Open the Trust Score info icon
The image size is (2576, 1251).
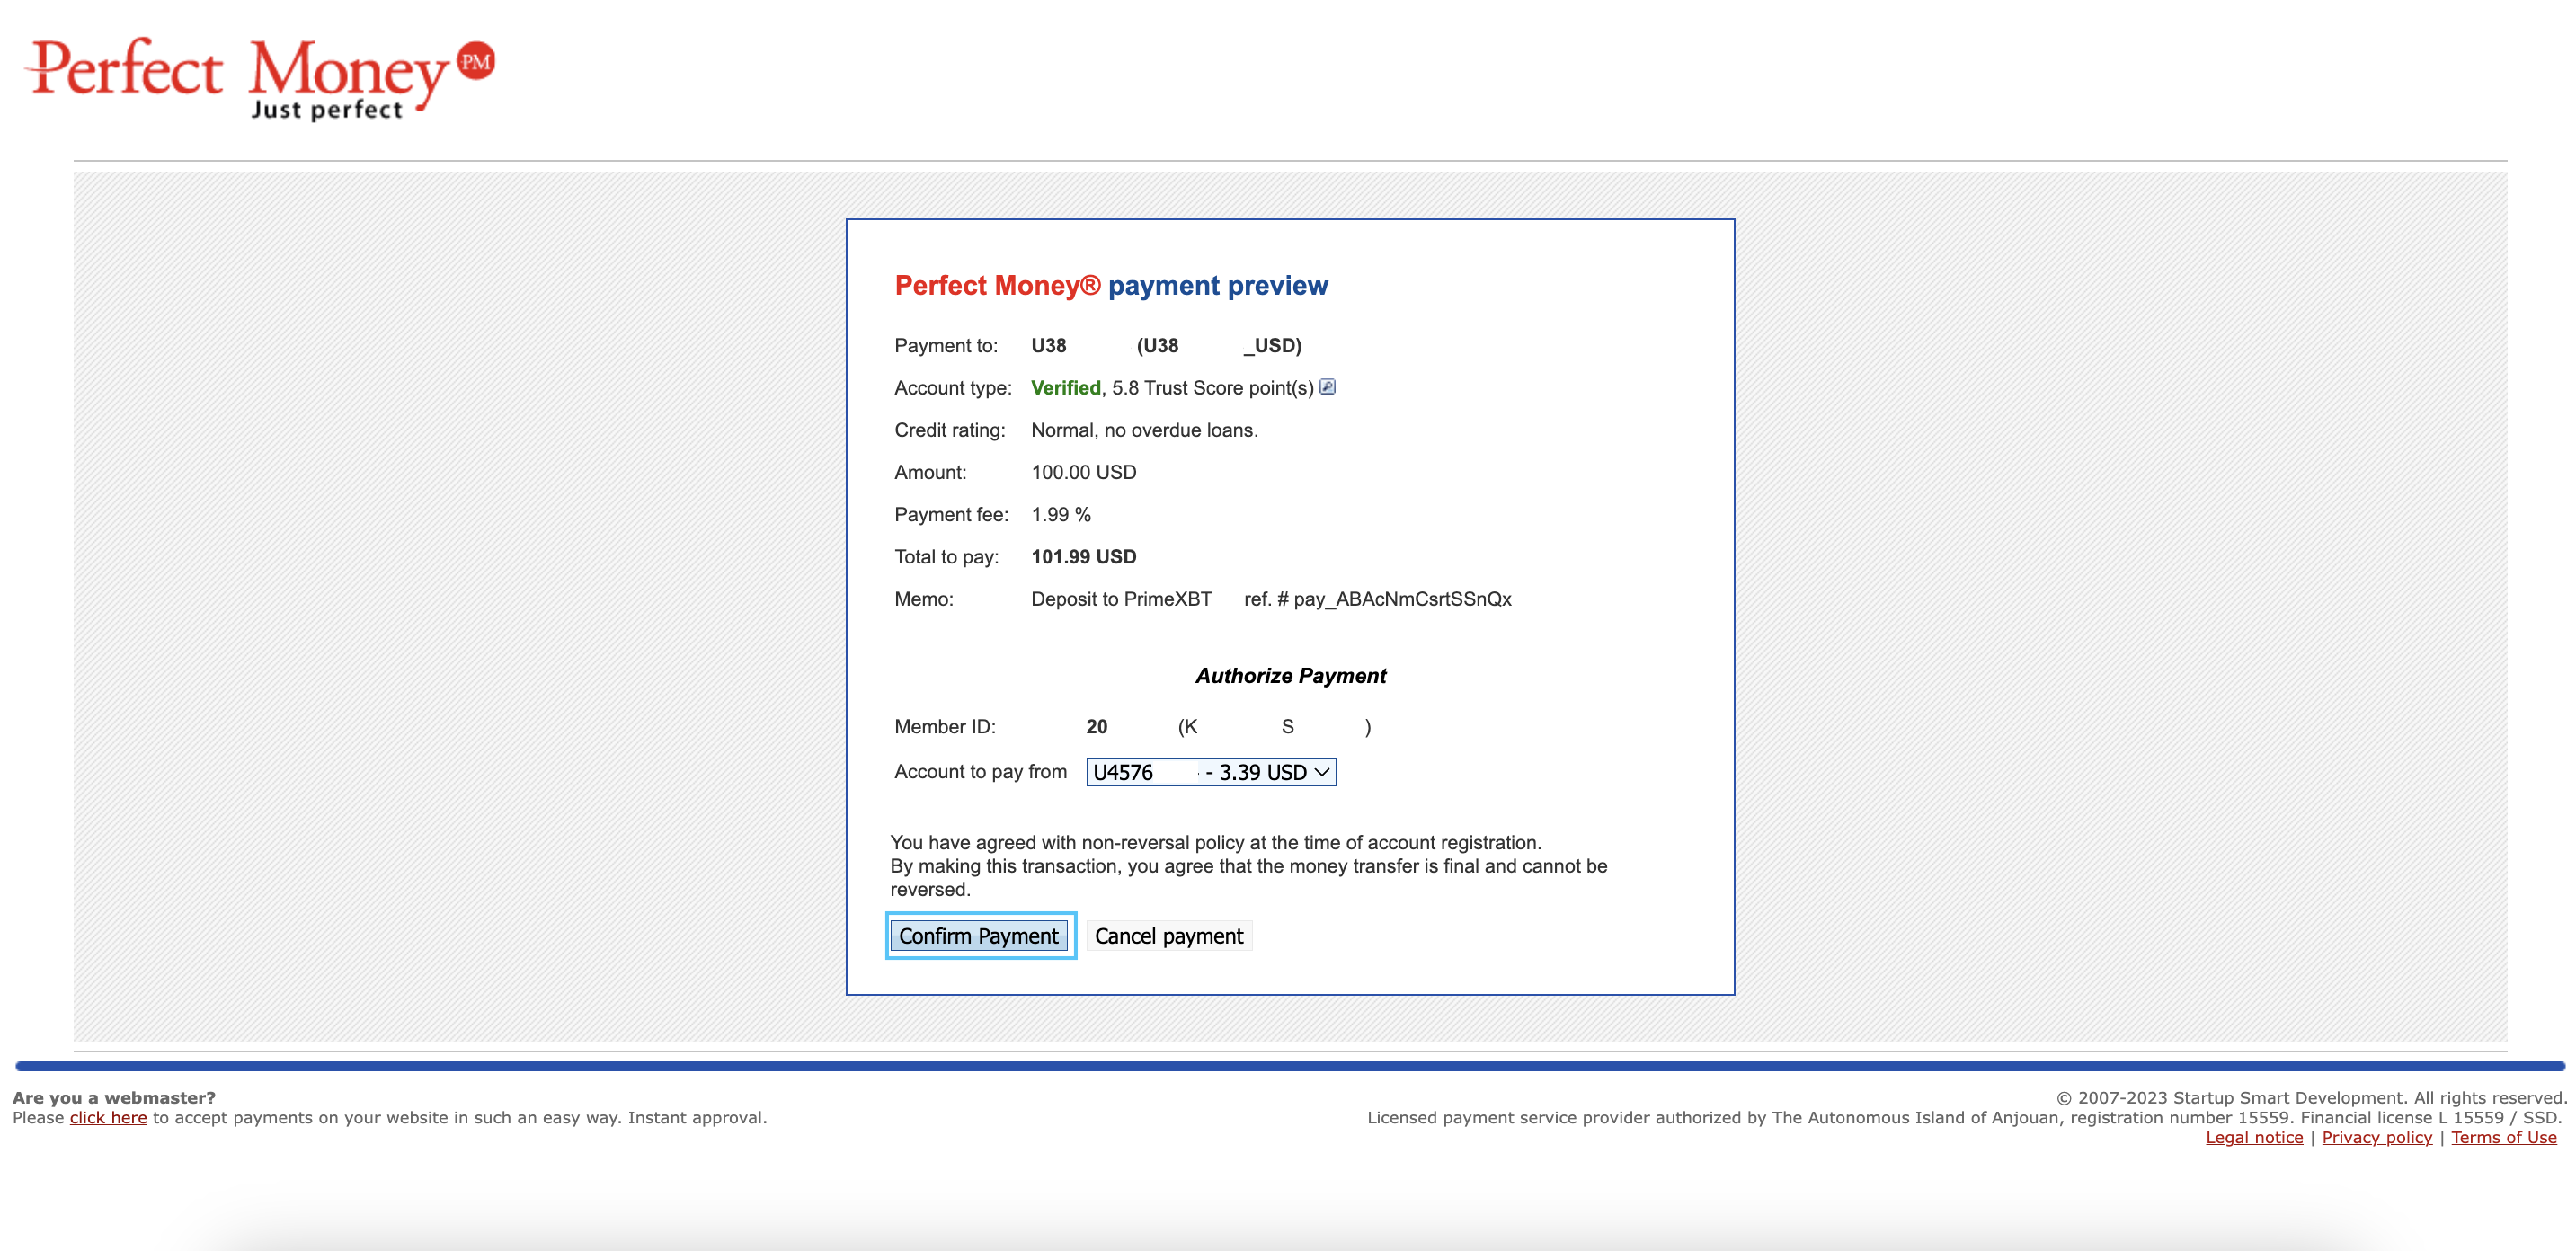click(1327, 387)
